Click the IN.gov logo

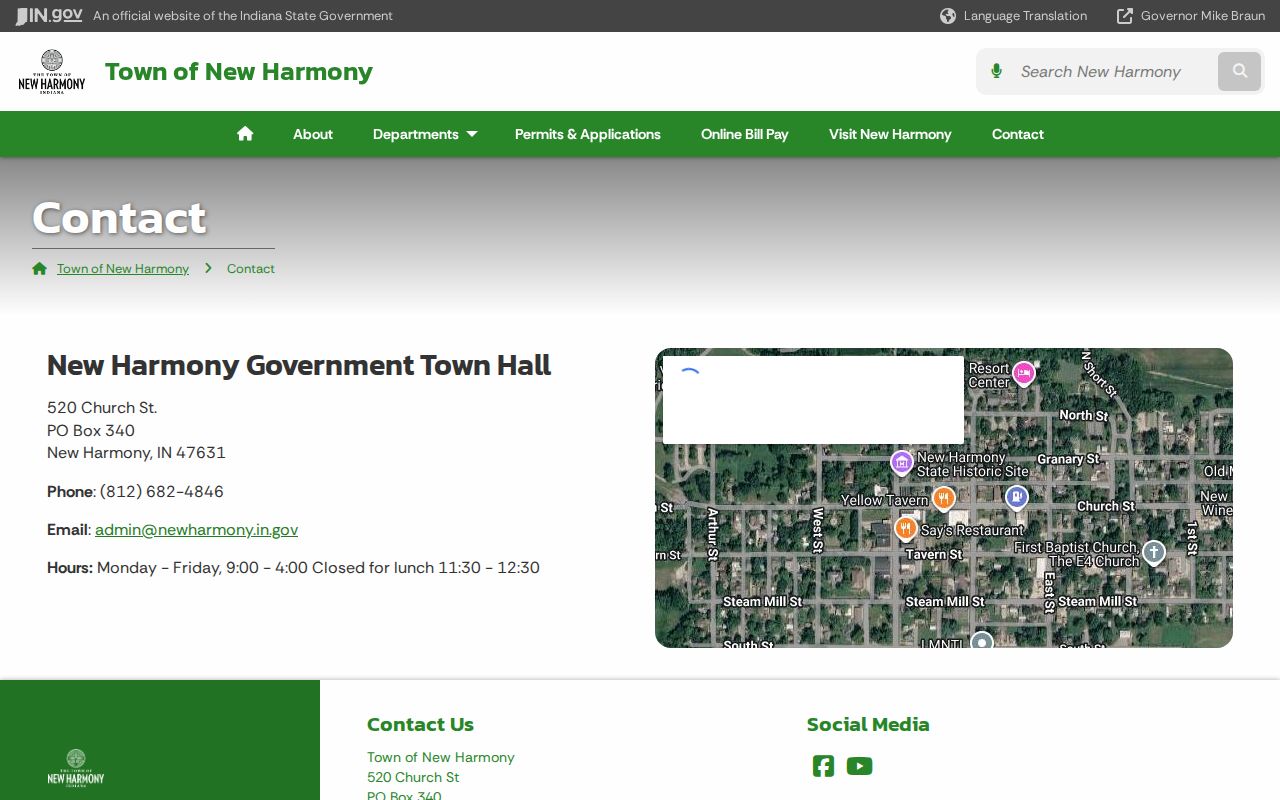[x=49, y=16]
